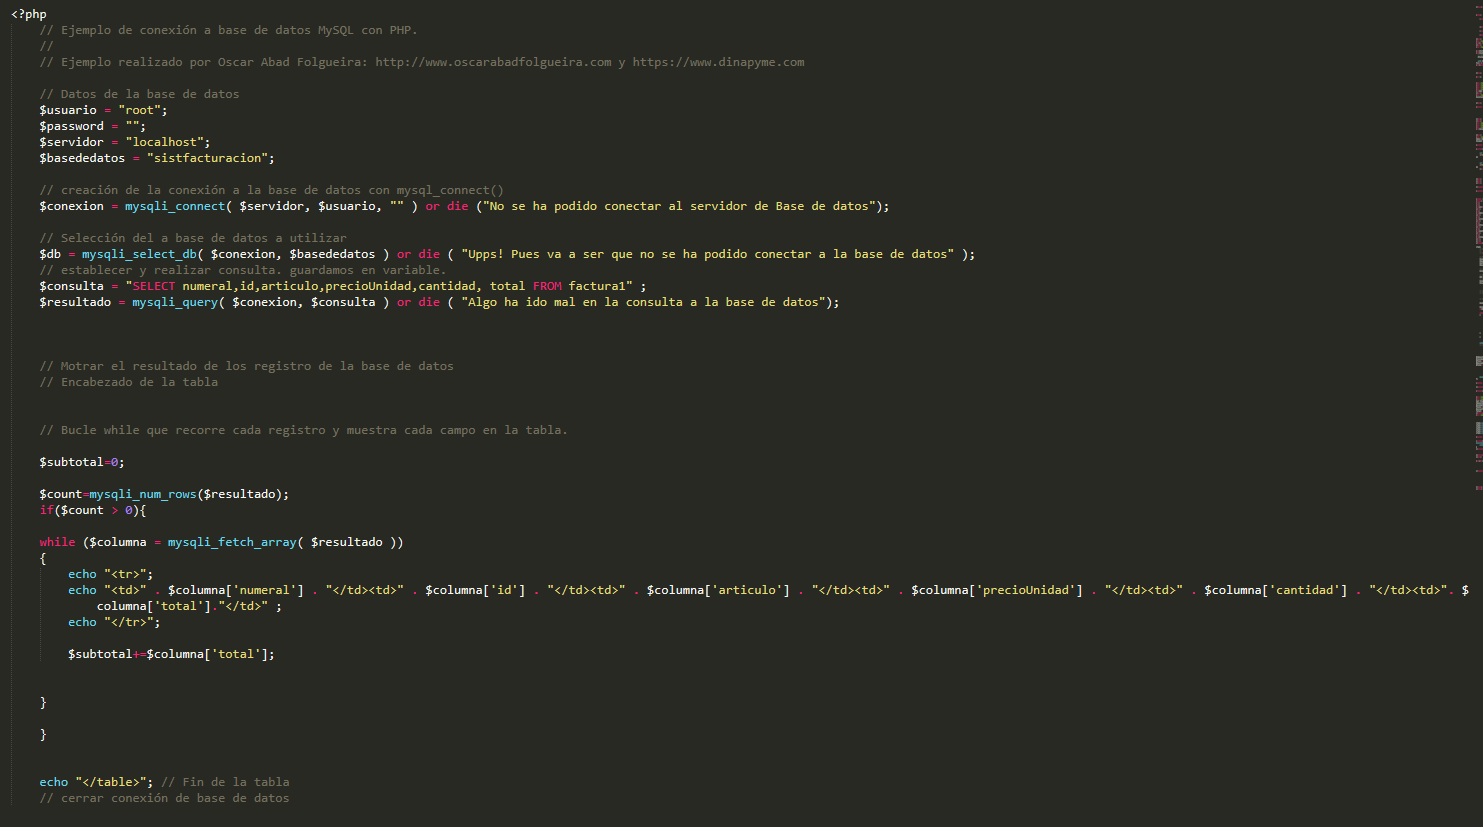Click $columna['articulo'] in the echo line
This screenshot has width=1483, height=827.
pyautogui.click(x=718, y=590)
